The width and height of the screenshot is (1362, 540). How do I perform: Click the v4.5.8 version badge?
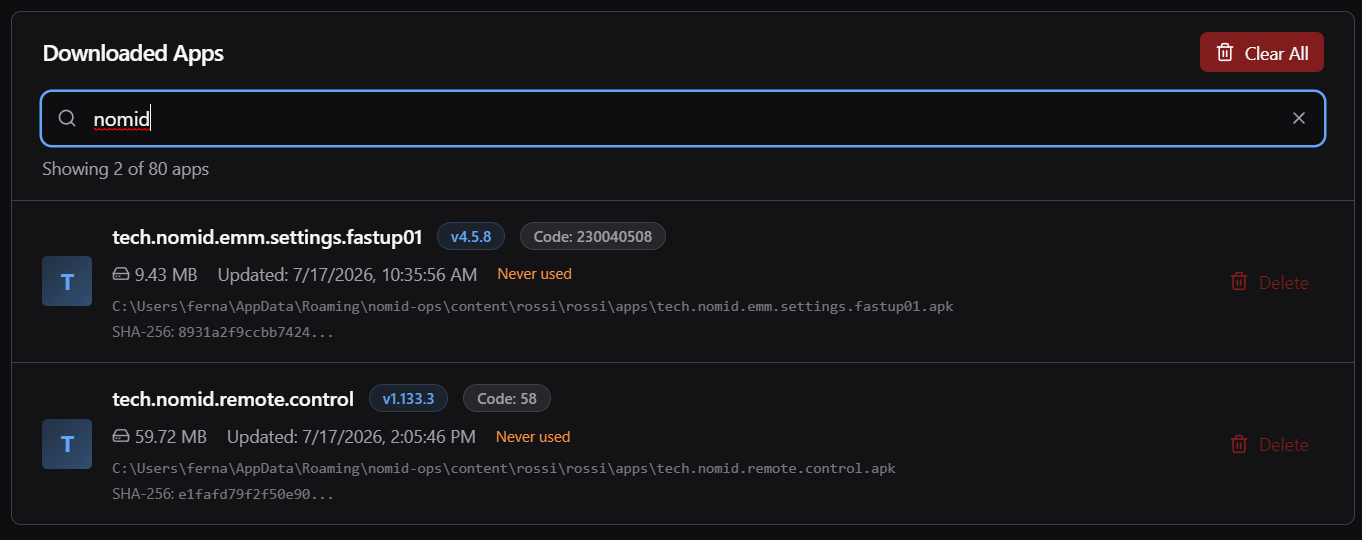coord(471,237)
